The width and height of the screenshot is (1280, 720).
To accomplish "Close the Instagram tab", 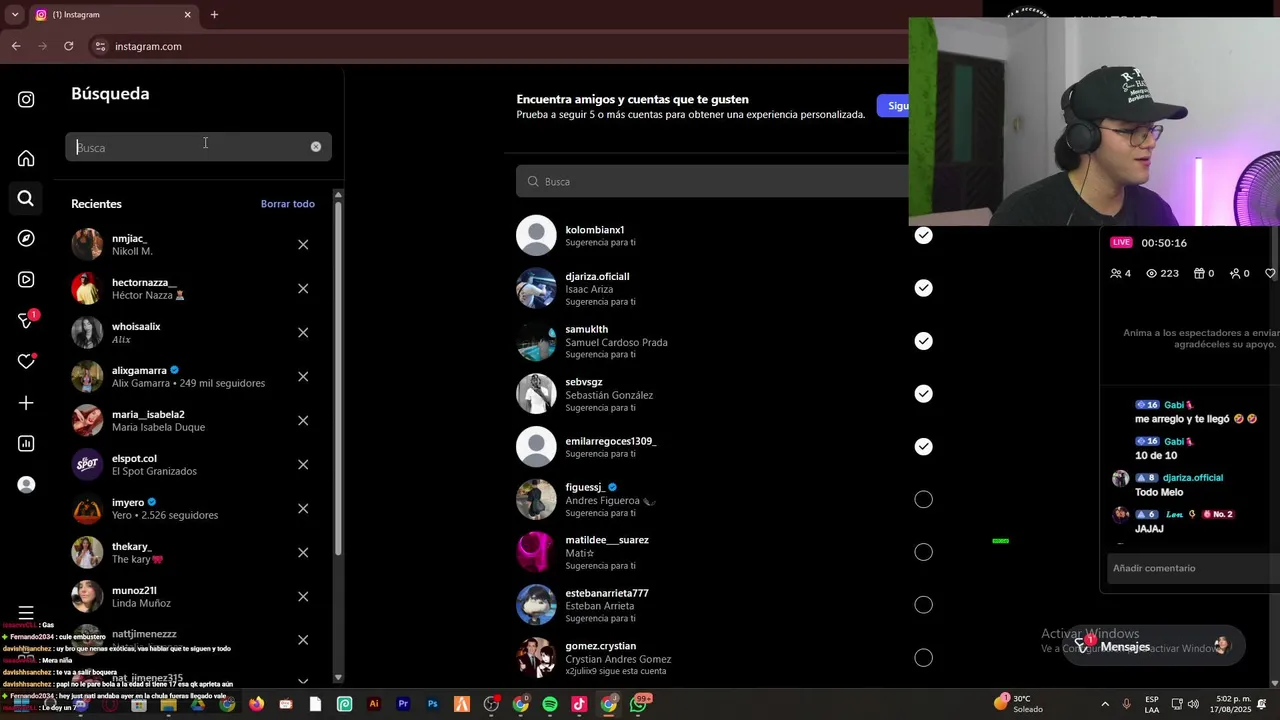I will coord(187,15).
